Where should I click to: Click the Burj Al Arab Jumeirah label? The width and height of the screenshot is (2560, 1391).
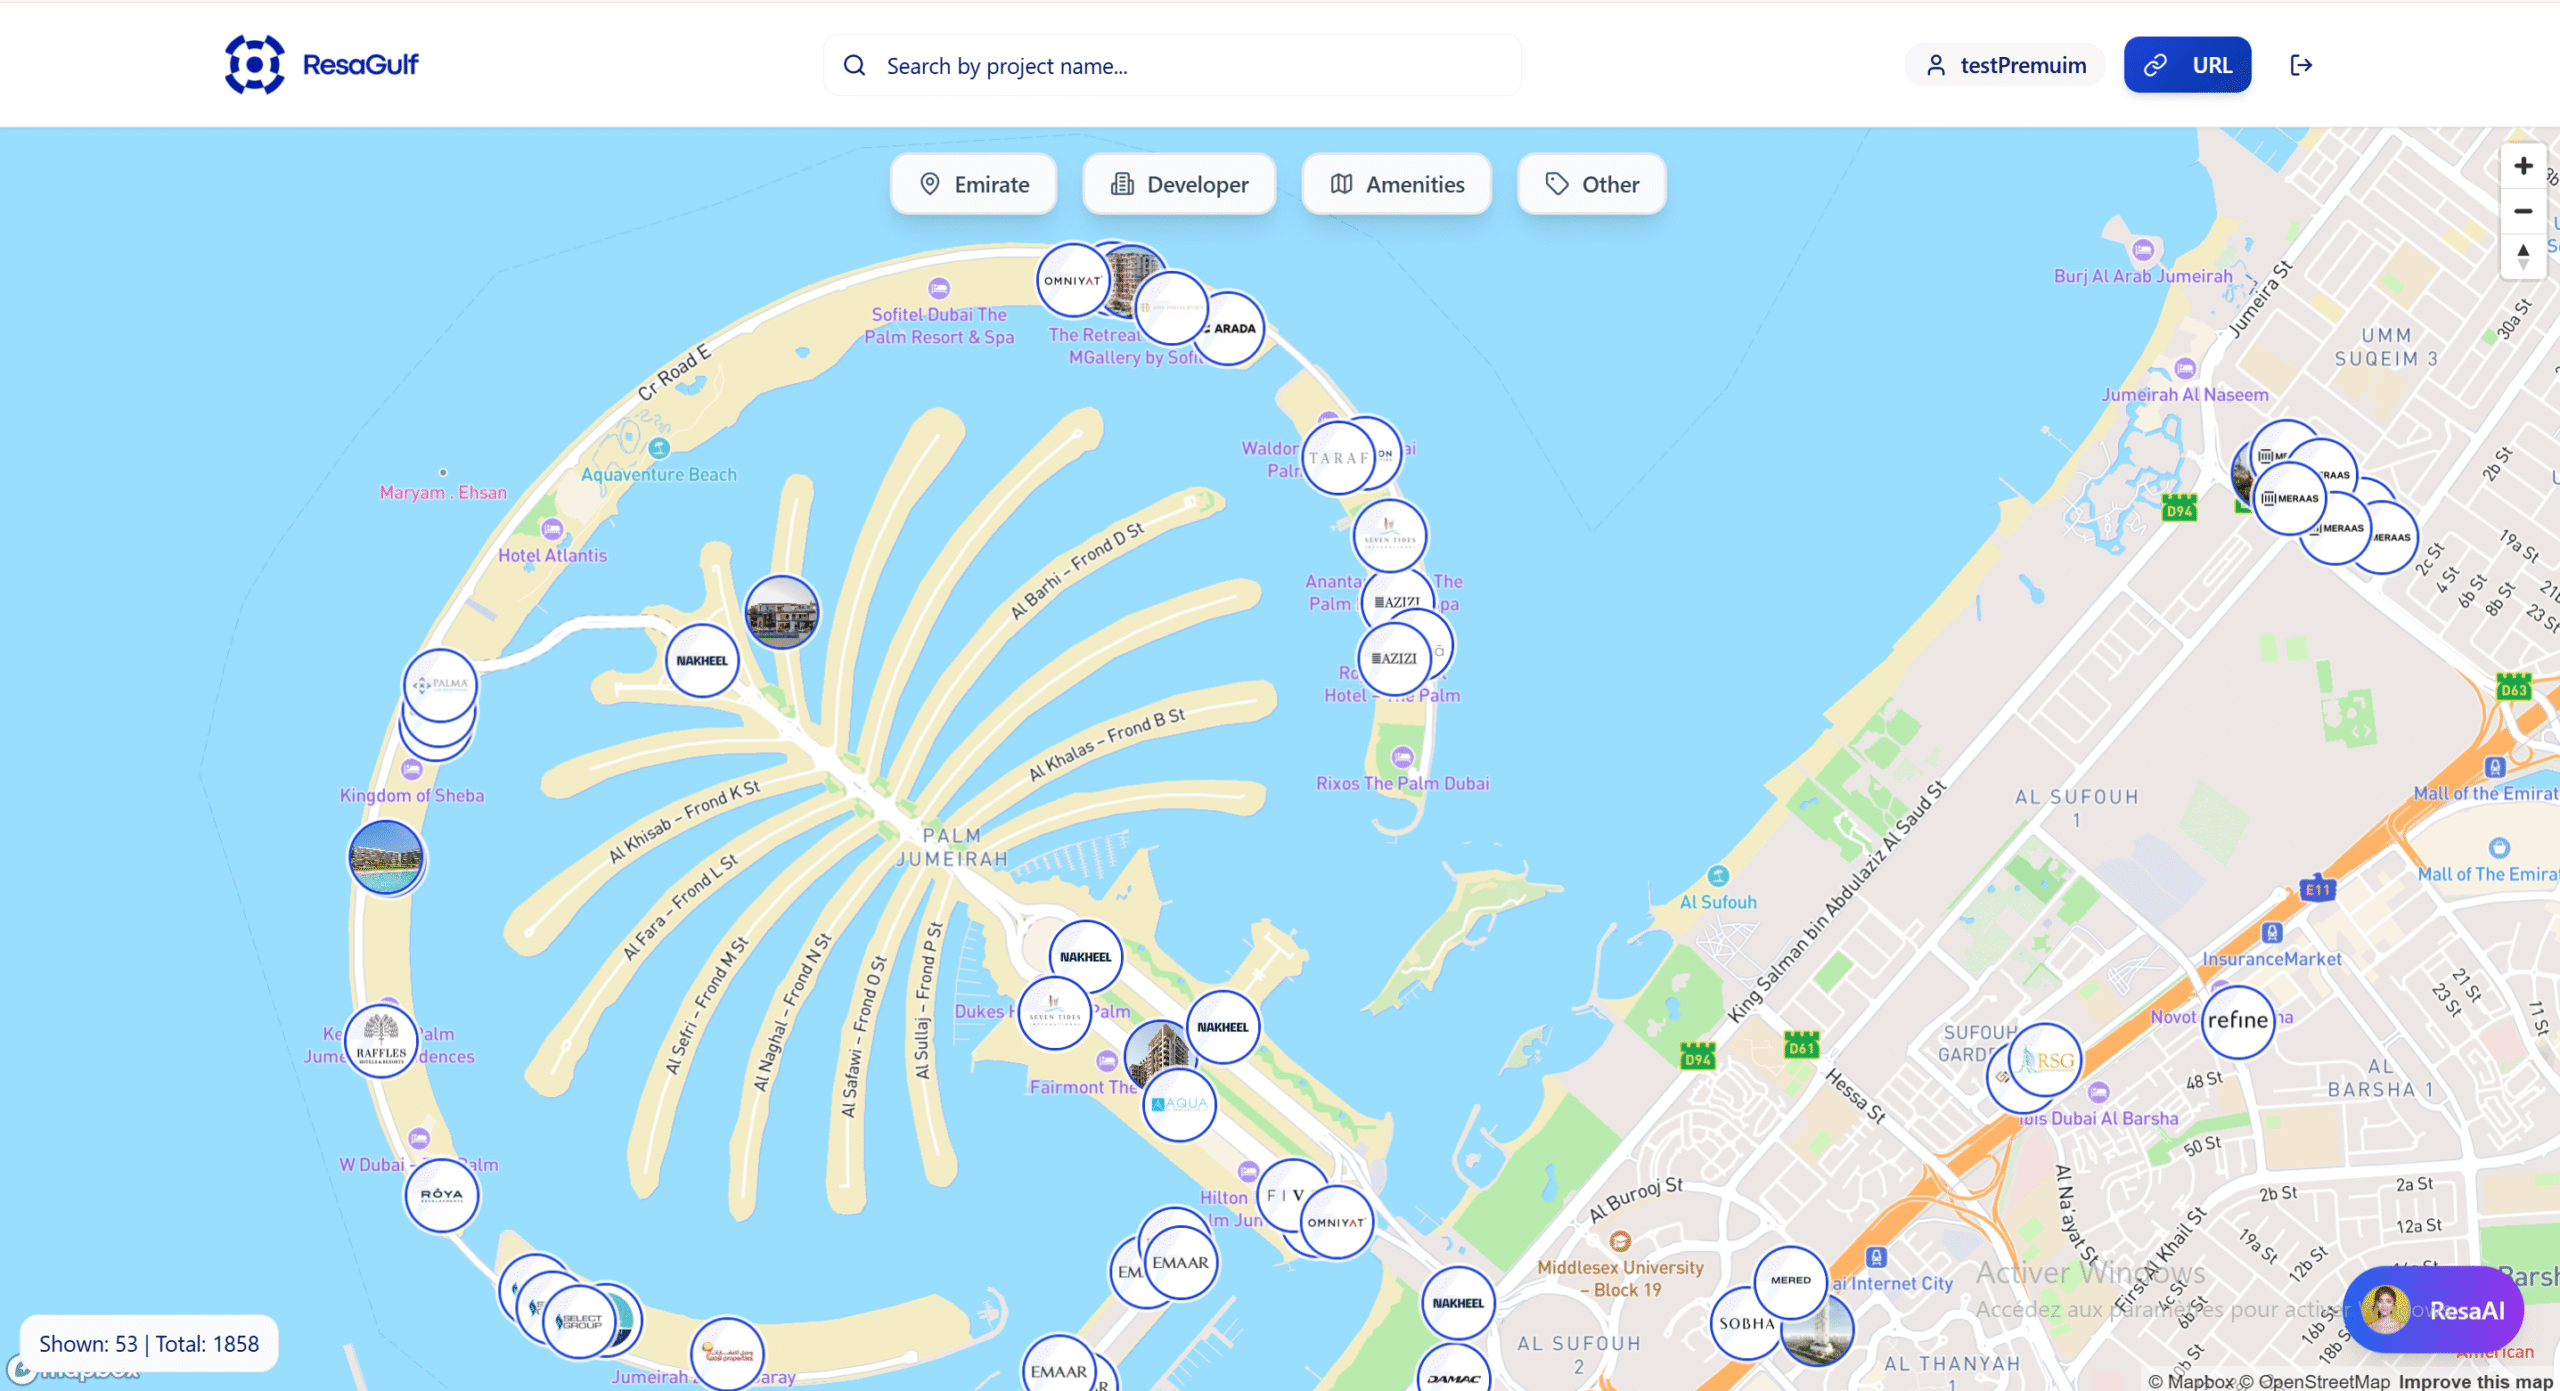click(x=2143, y=276)
